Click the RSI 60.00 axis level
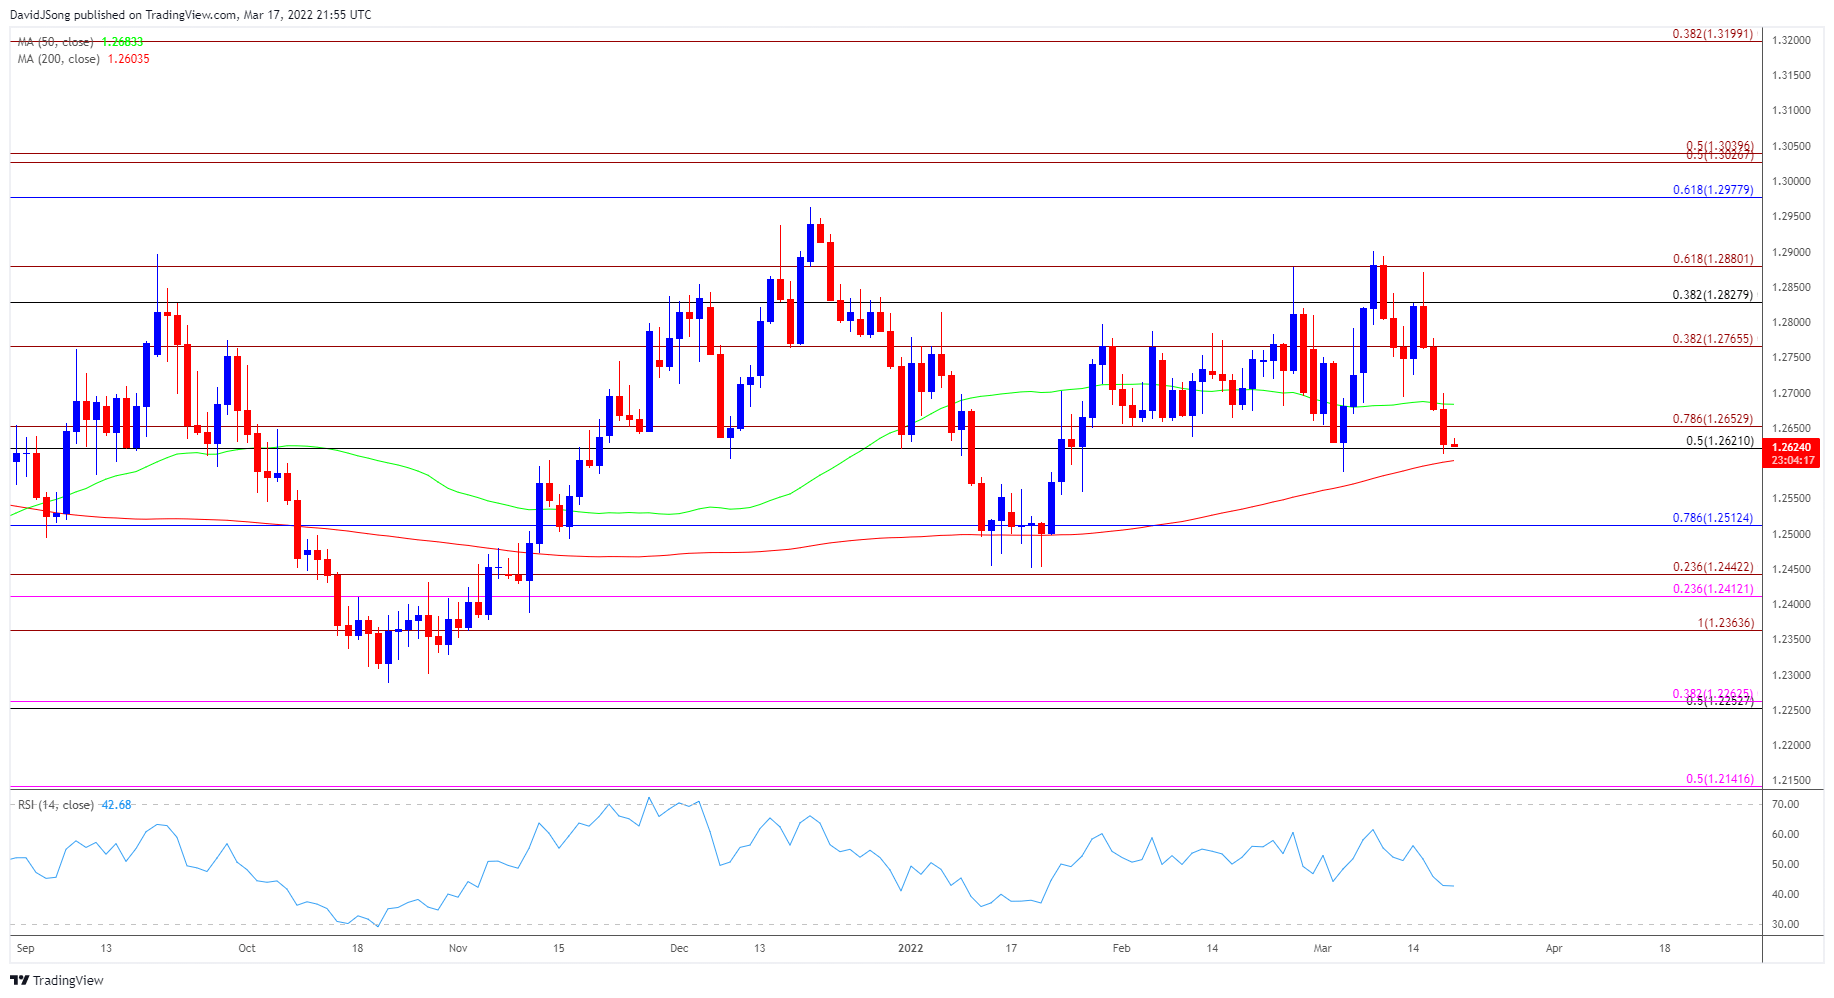This screenshot has width=1834, height=998. pos(1785,834)
